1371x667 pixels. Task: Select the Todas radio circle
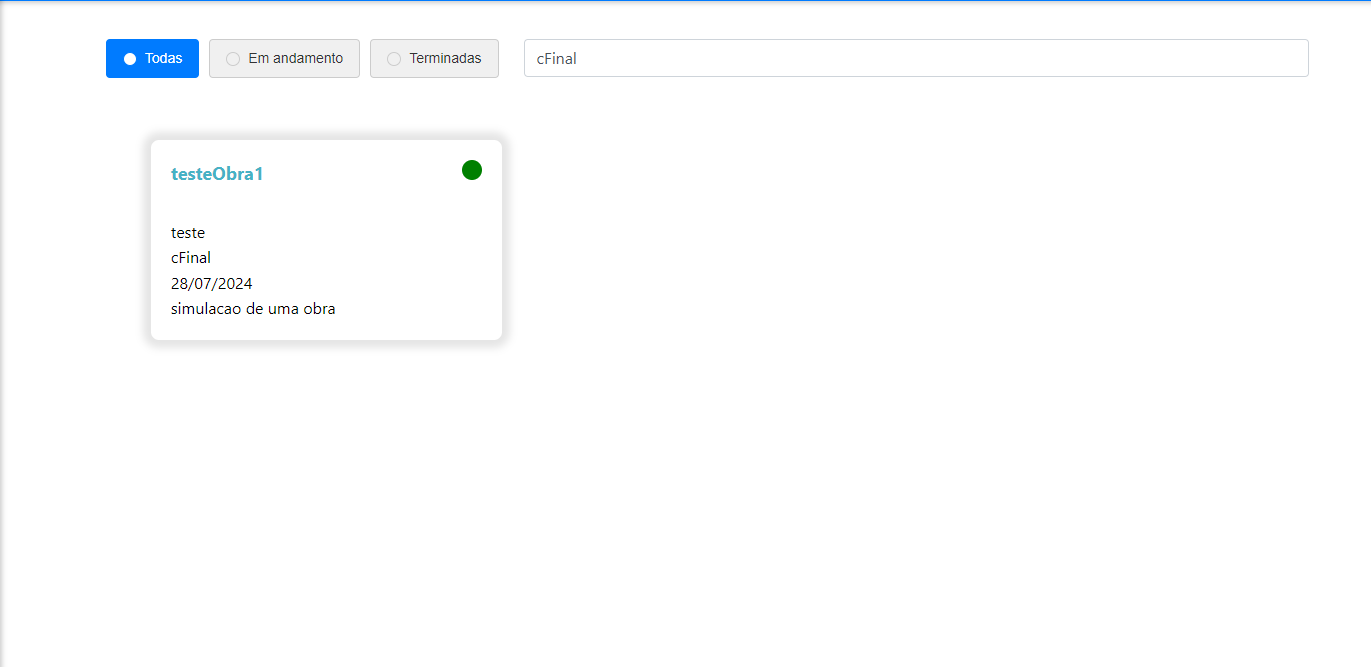130,59
